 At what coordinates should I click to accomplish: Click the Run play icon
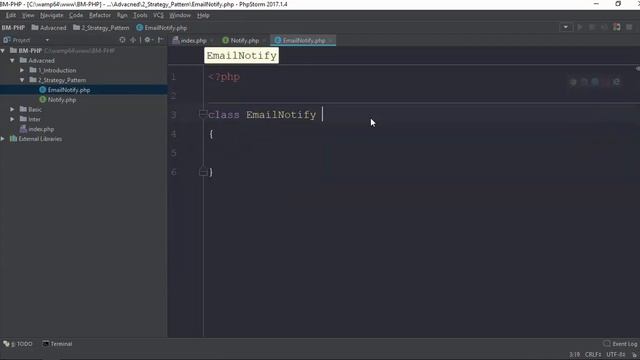click(x=580, y=27)
